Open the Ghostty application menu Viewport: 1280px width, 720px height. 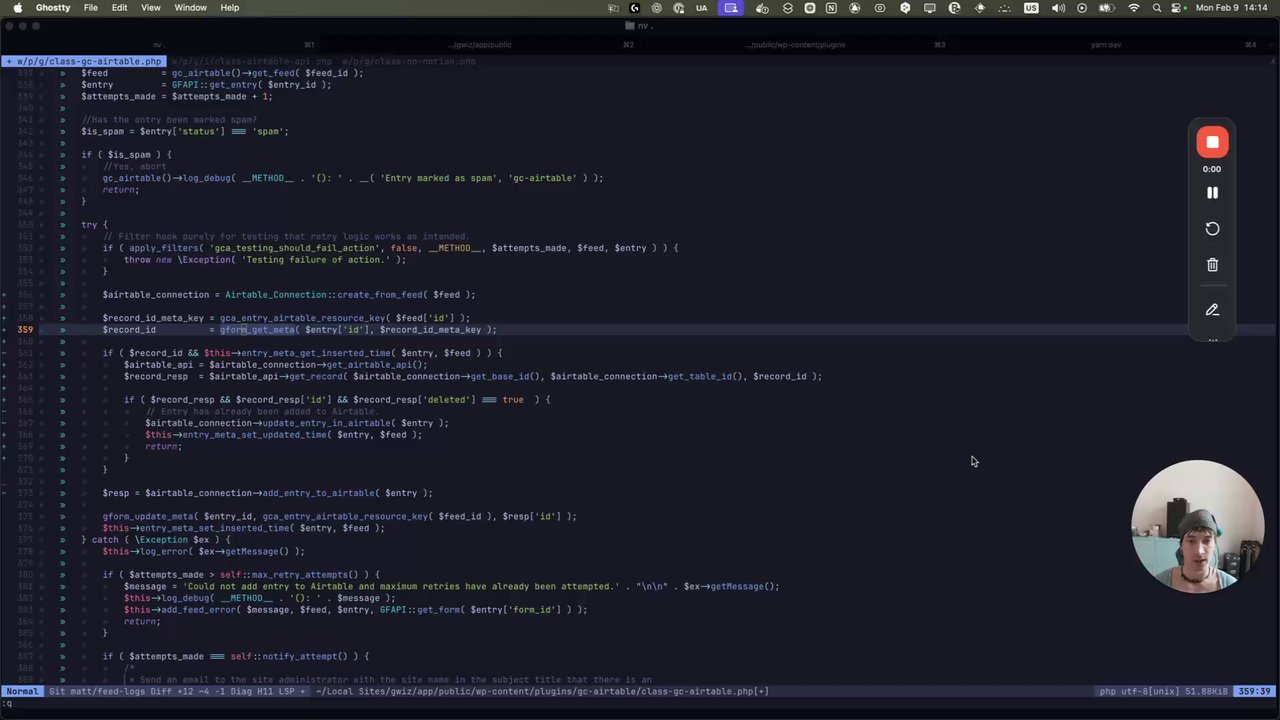(53, 8)
